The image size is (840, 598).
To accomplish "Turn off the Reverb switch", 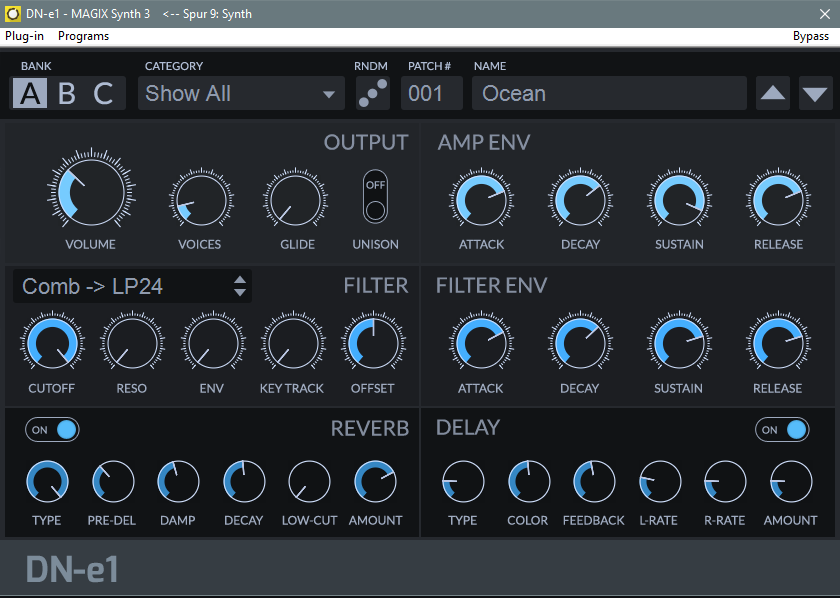I will pos(52,430).
